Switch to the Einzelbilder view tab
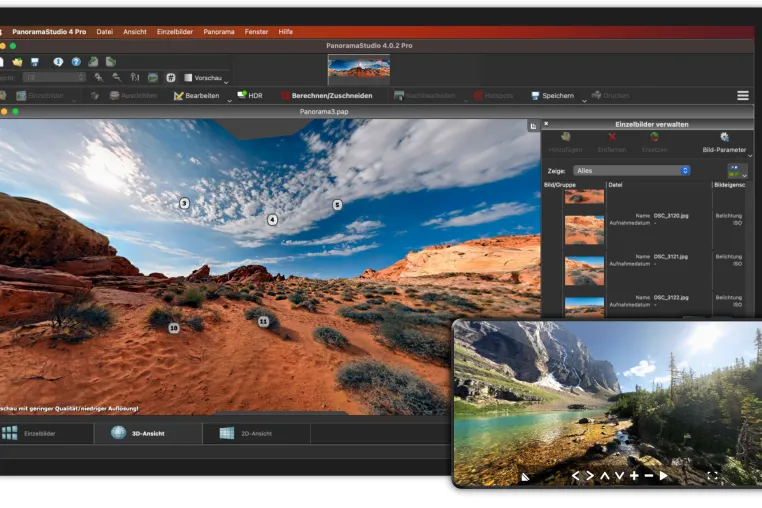 46,433
